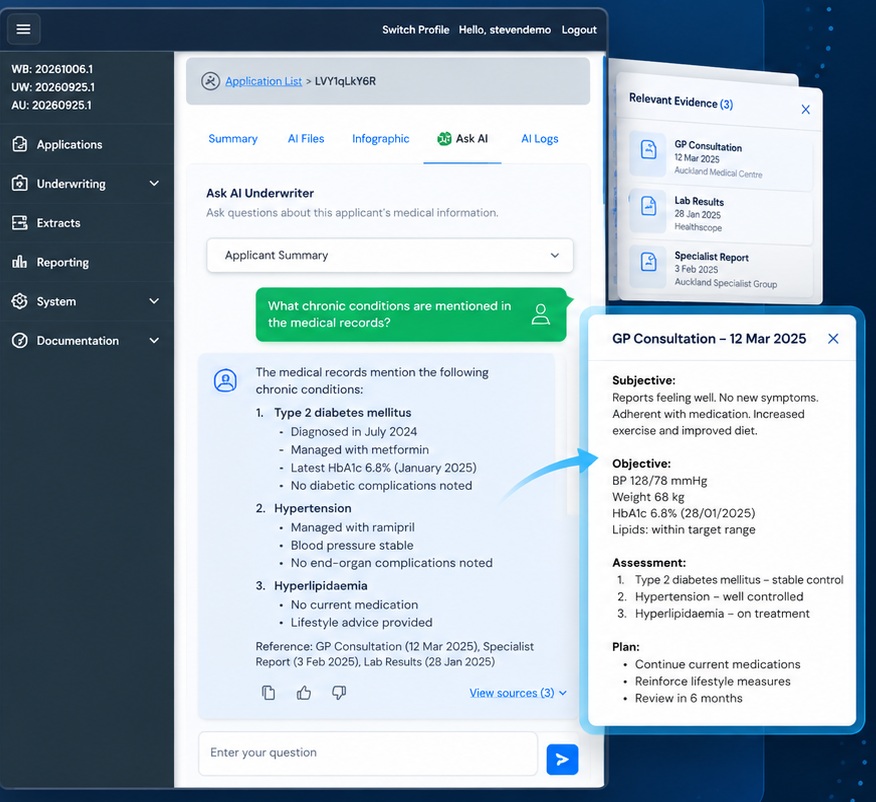Screen dimensions: 876x802
Task: Open the hamburger menu button
Action: (23, 29)
